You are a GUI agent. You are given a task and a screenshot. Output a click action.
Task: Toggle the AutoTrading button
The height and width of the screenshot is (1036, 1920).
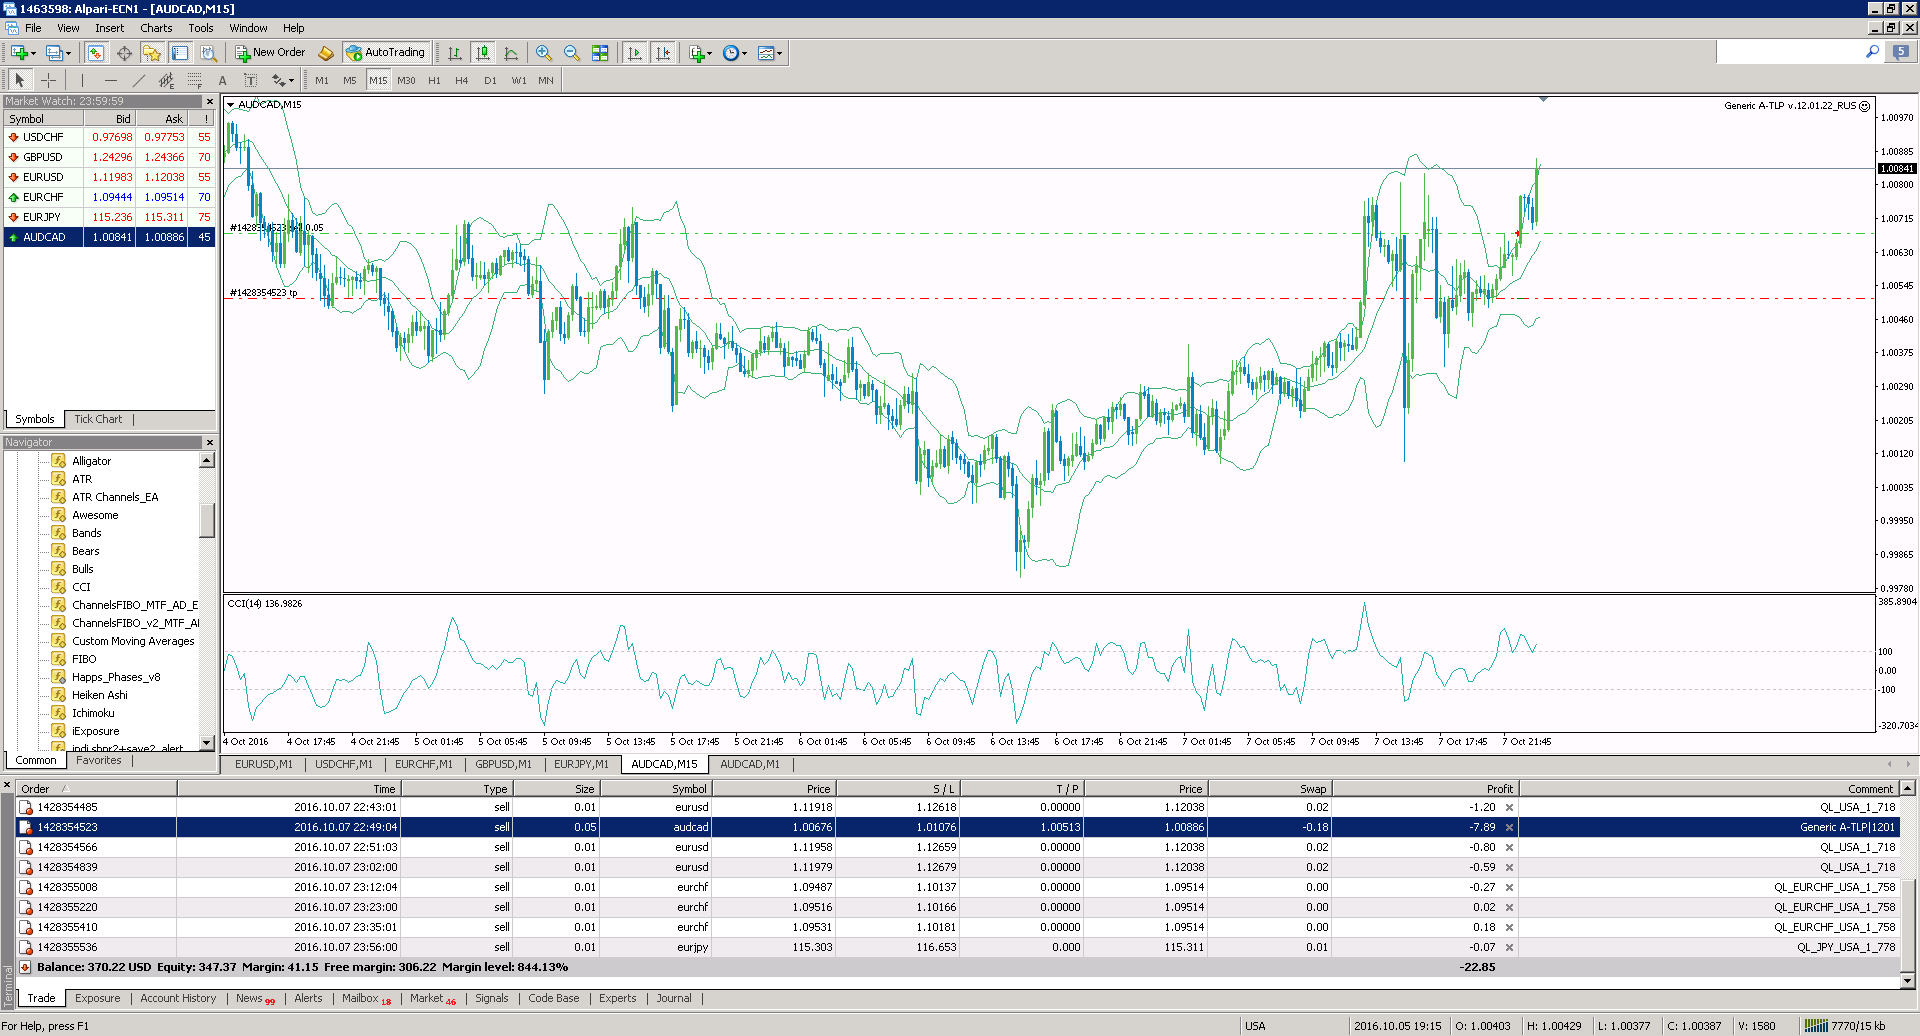[x=386, y=53]
